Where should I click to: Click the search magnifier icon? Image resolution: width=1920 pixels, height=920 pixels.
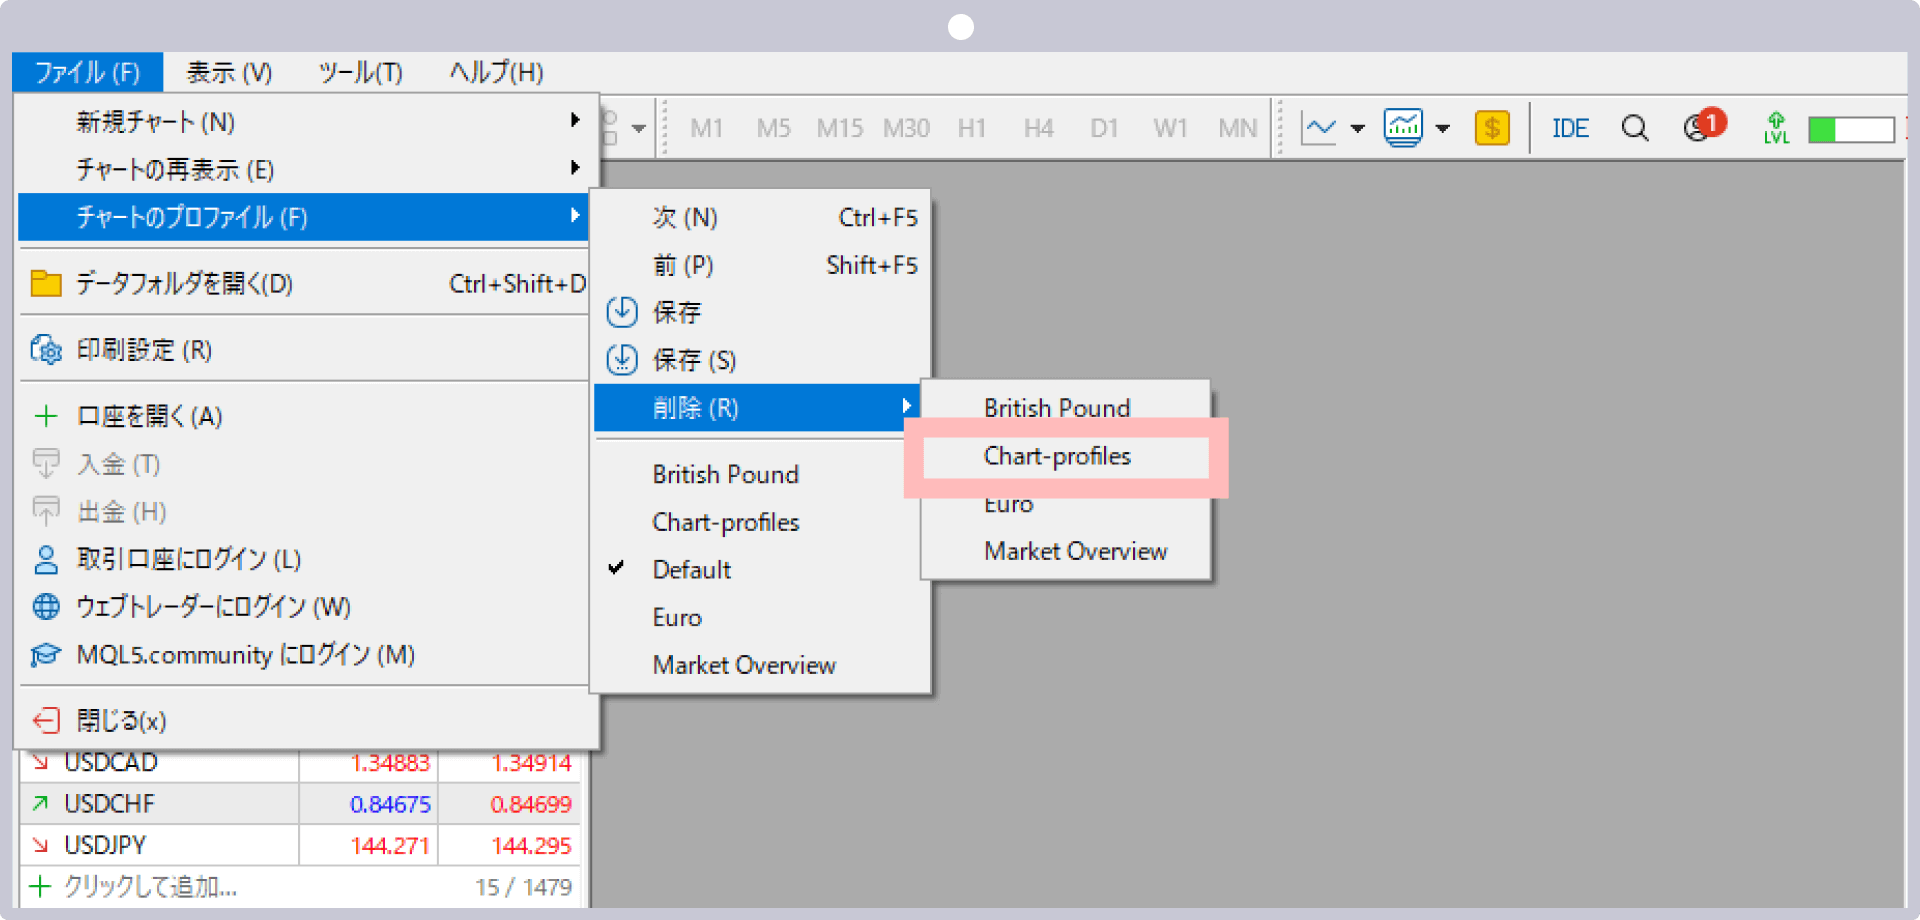1635,128
